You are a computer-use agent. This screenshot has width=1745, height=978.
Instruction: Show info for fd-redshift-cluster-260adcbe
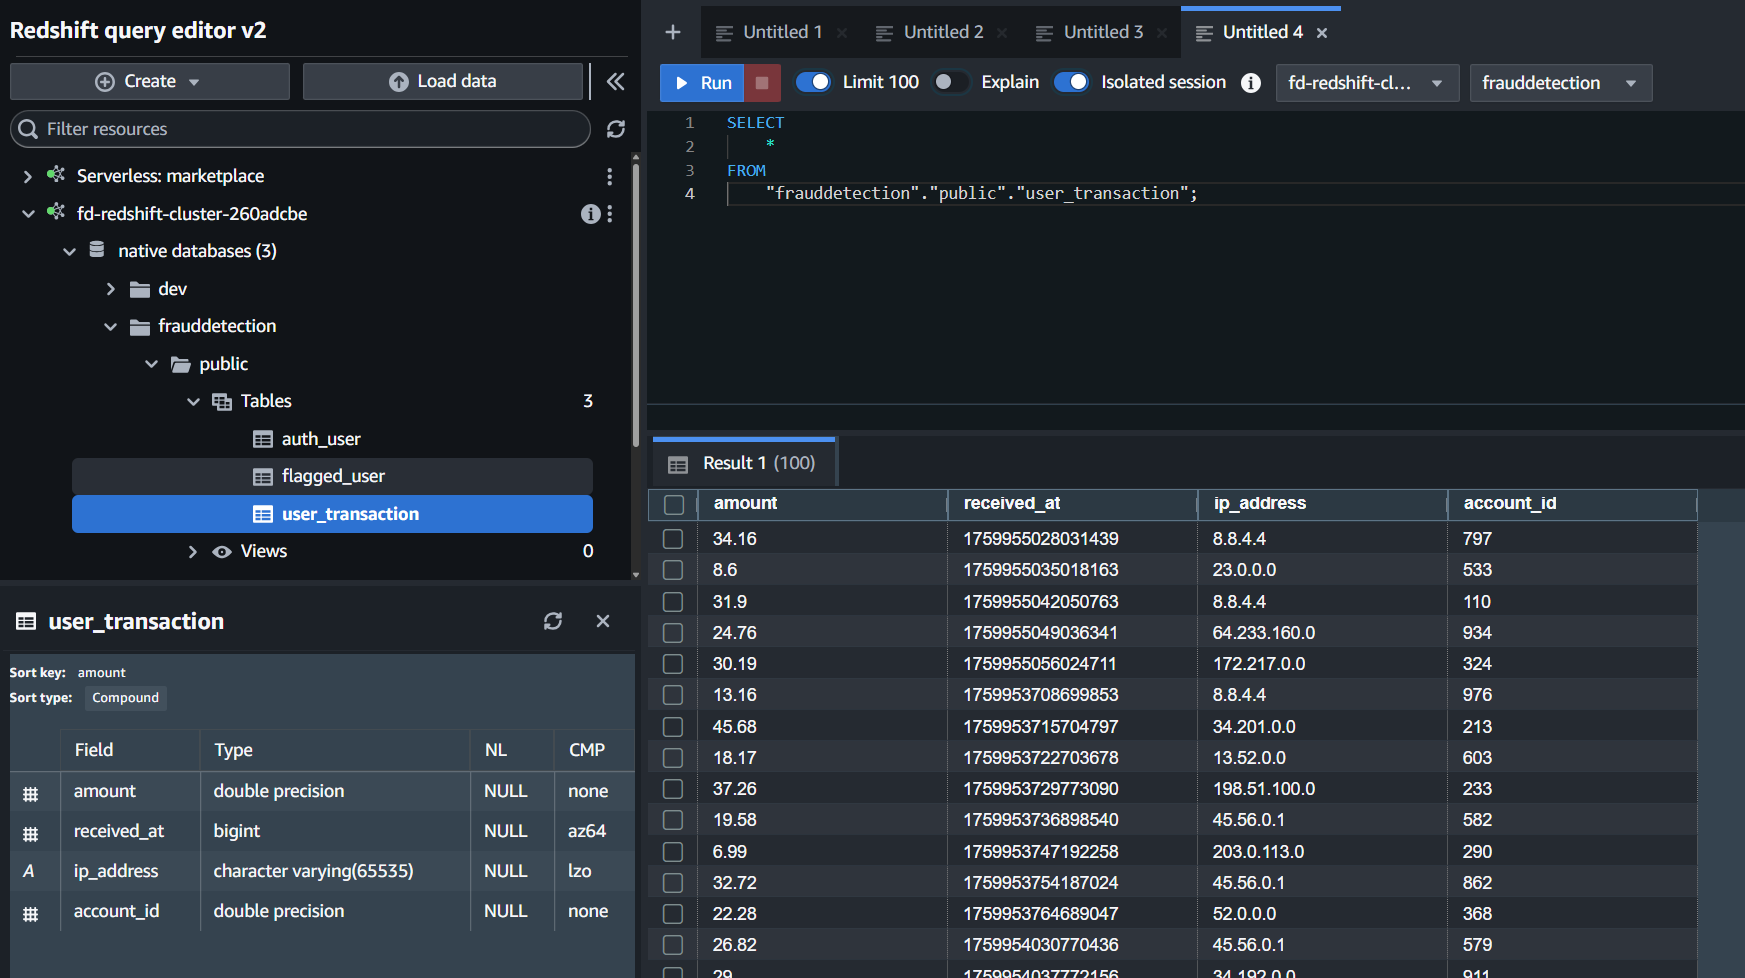(590, 214)
